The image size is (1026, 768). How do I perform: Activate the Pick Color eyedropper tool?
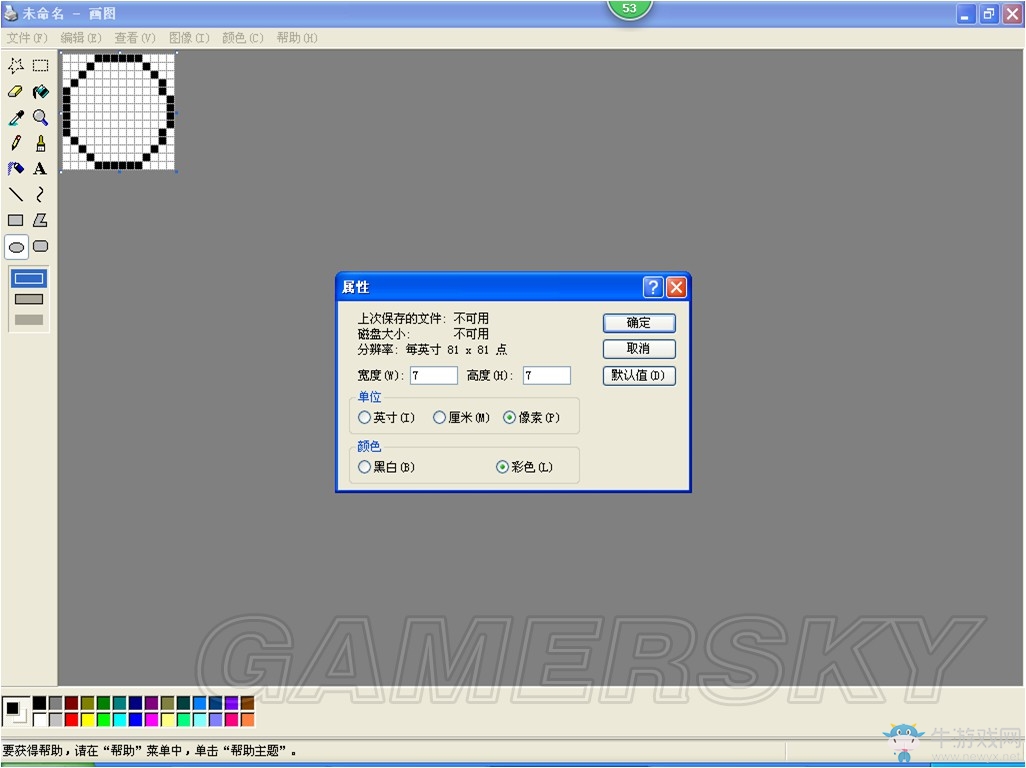point(16,117)
